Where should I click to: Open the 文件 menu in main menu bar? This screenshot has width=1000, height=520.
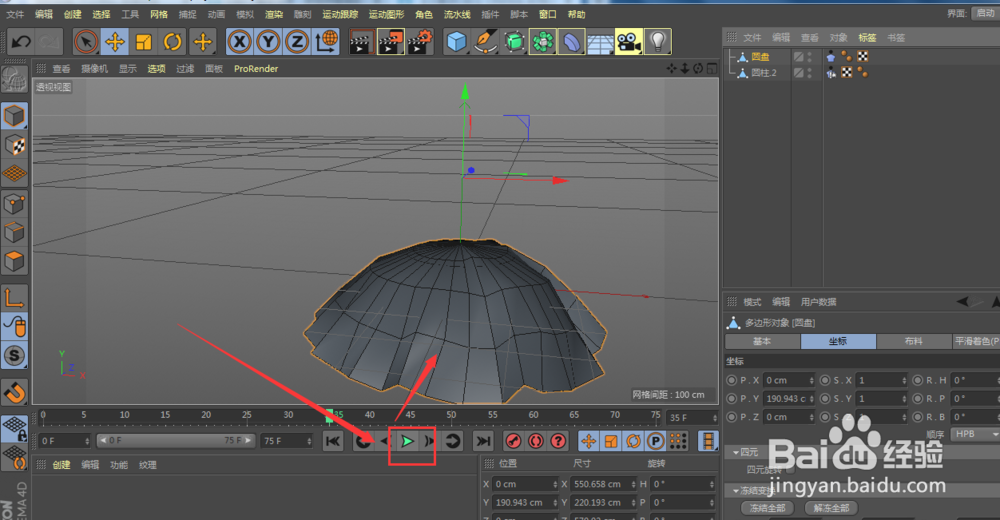[15, 14]
